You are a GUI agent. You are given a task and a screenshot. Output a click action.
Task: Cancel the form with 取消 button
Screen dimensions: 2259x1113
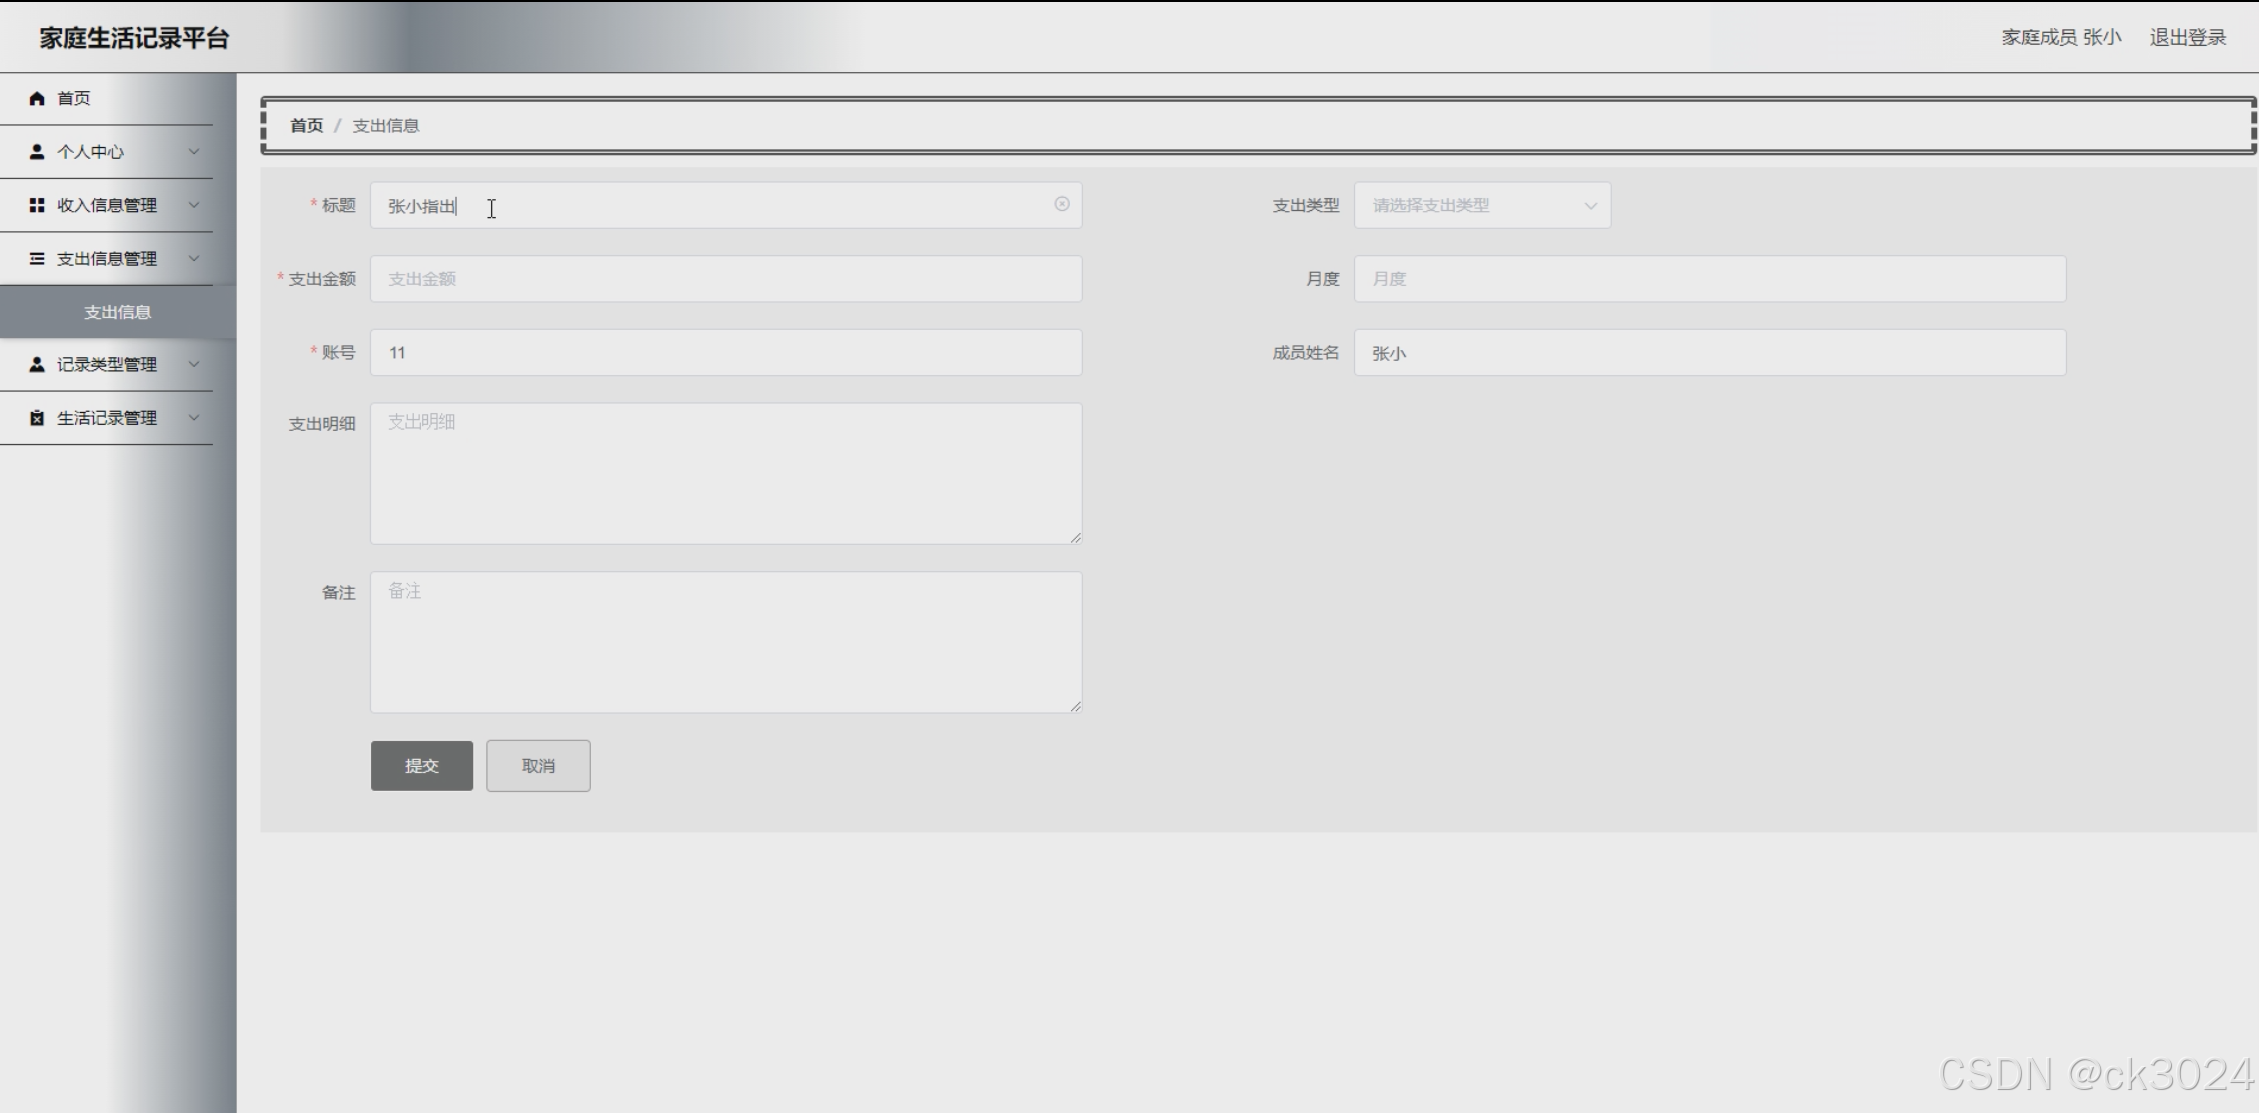pyautogui.click(x=538, y=766)
